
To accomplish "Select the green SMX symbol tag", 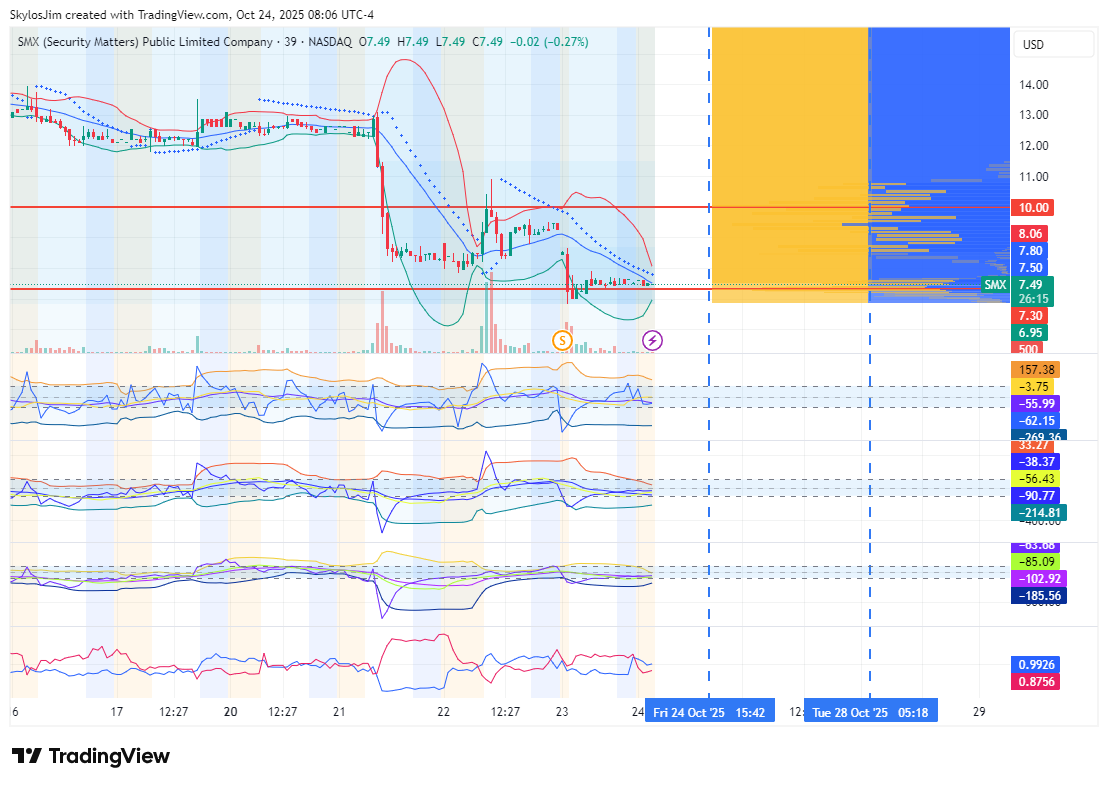I will tap(995, 285).
